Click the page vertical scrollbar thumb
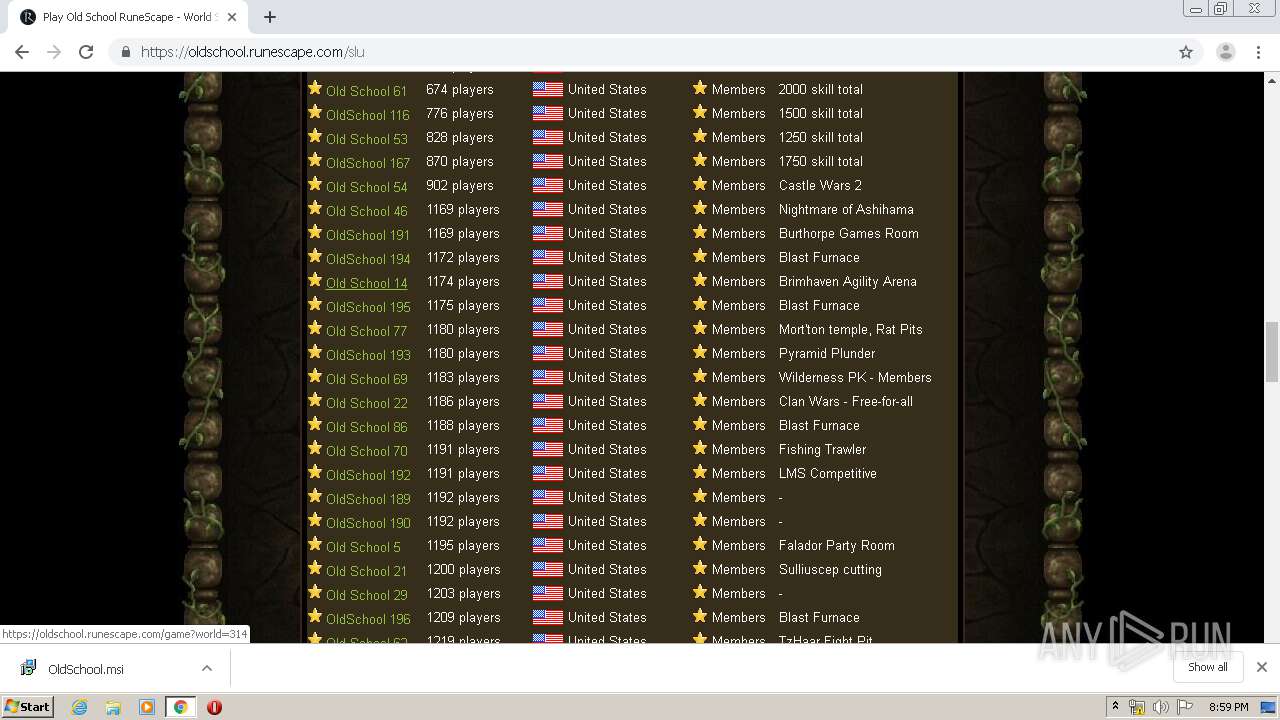Image resolution: width=1280 pixels, height=720 pixels. pos(1272,352)
